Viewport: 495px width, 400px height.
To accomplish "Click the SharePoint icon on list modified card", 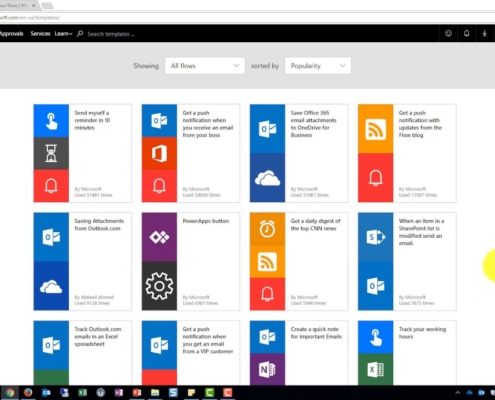I will 376,237.
